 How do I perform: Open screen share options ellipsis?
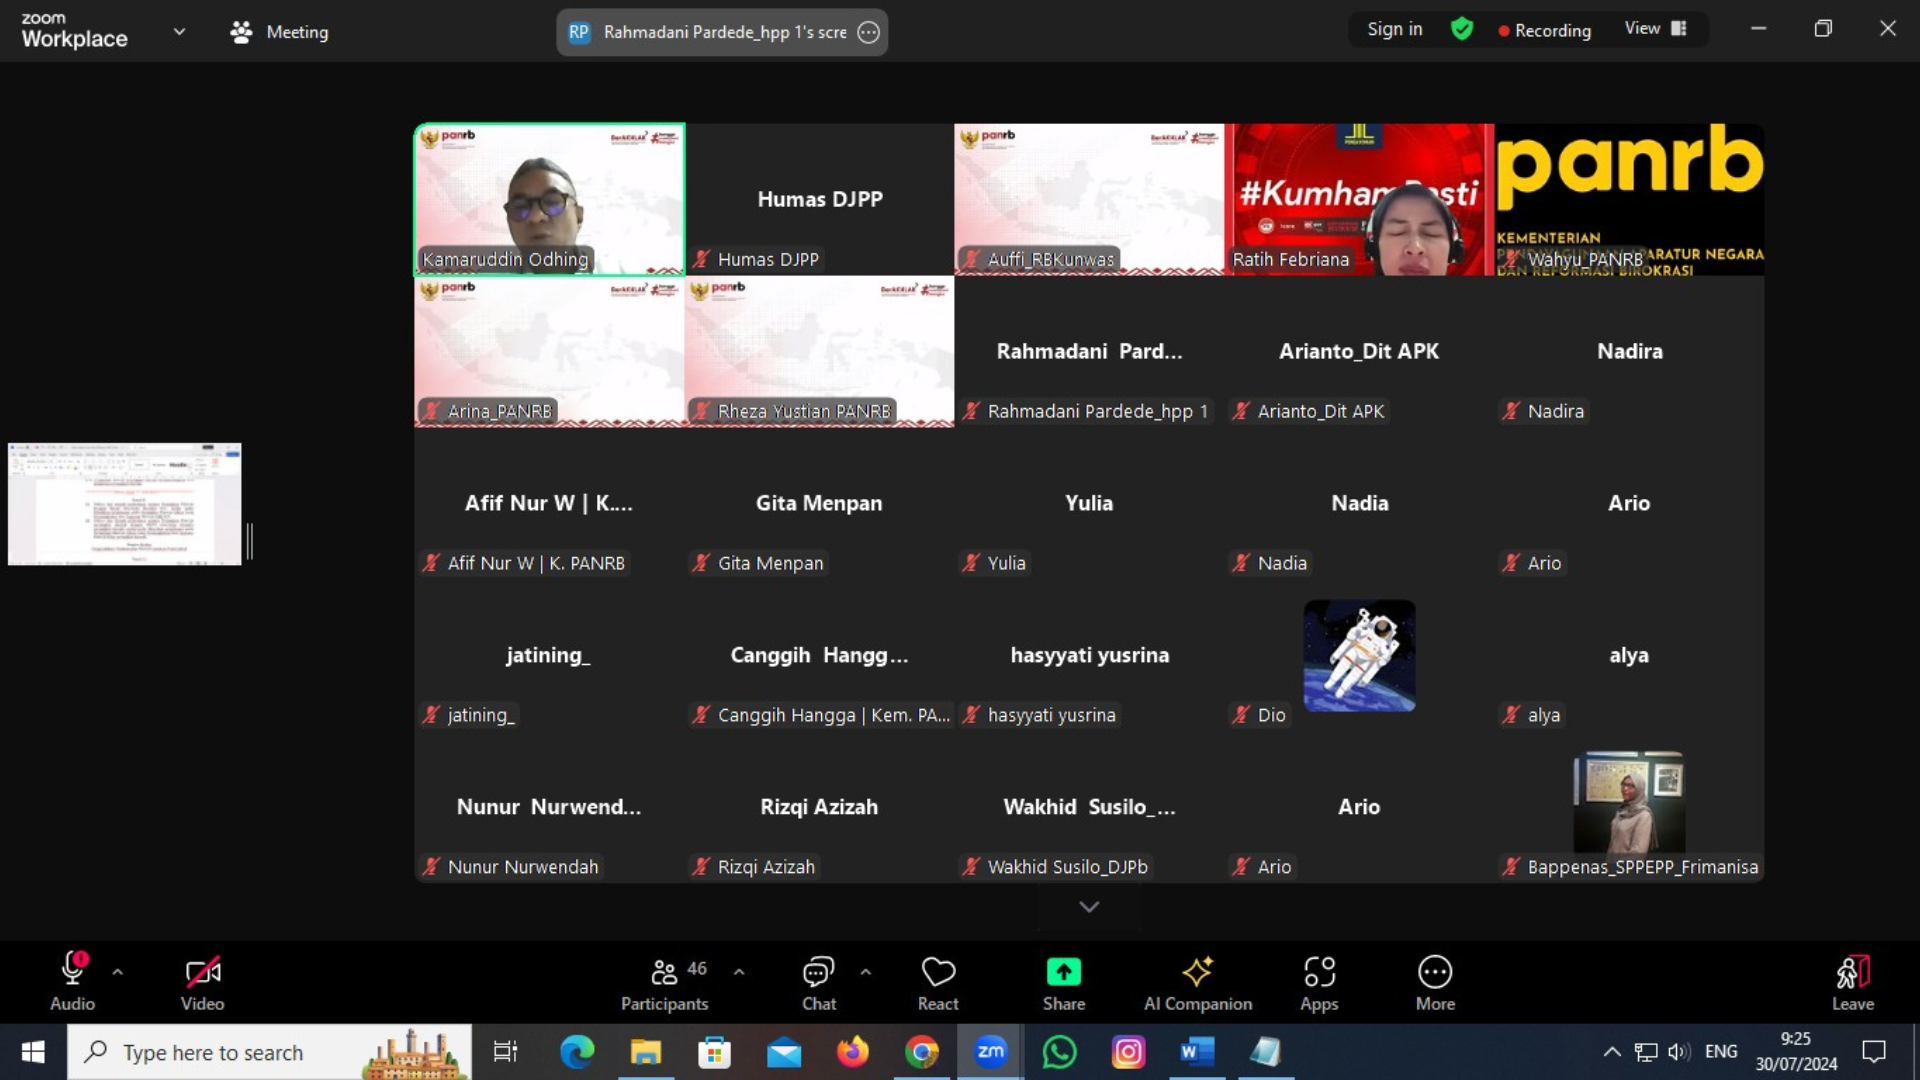[x=869, y=32]
